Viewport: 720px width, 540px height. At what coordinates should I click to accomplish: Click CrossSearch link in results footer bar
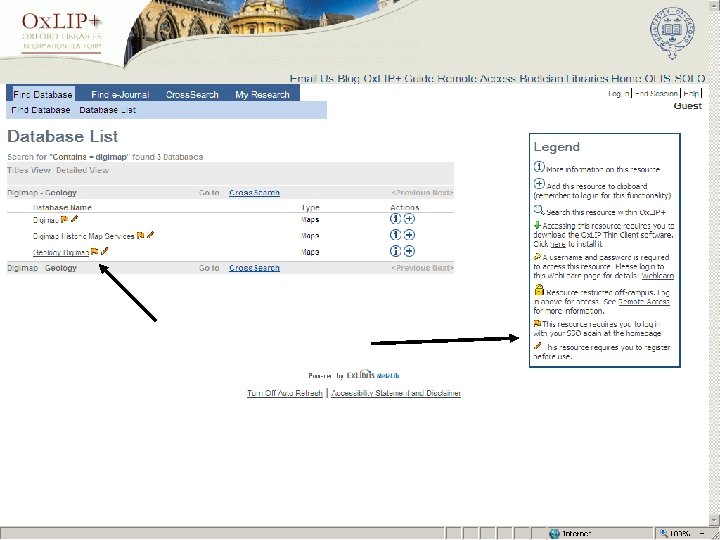[254, 268]
